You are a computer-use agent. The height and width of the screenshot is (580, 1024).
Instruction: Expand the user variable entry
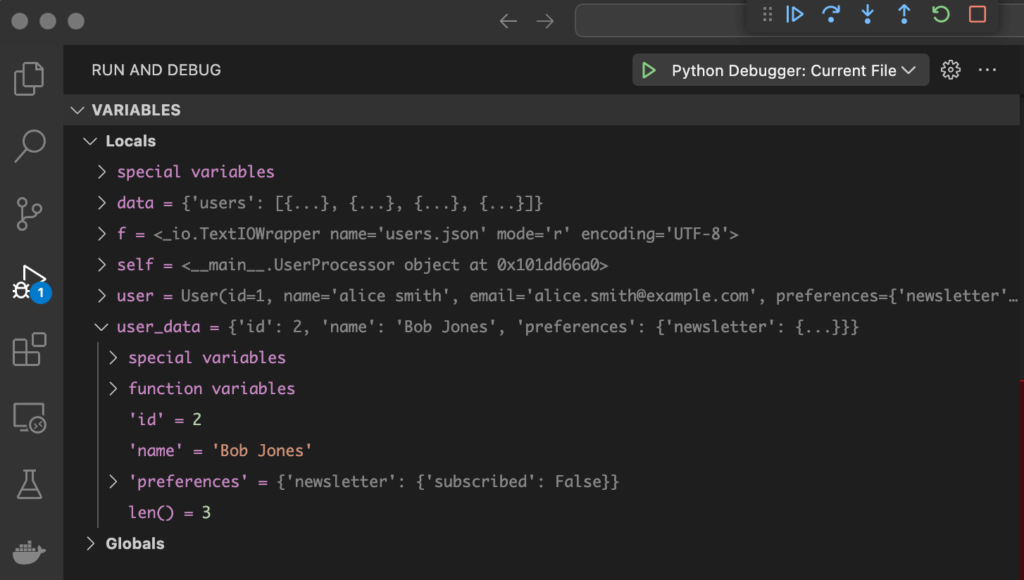[x=100, y=295]
